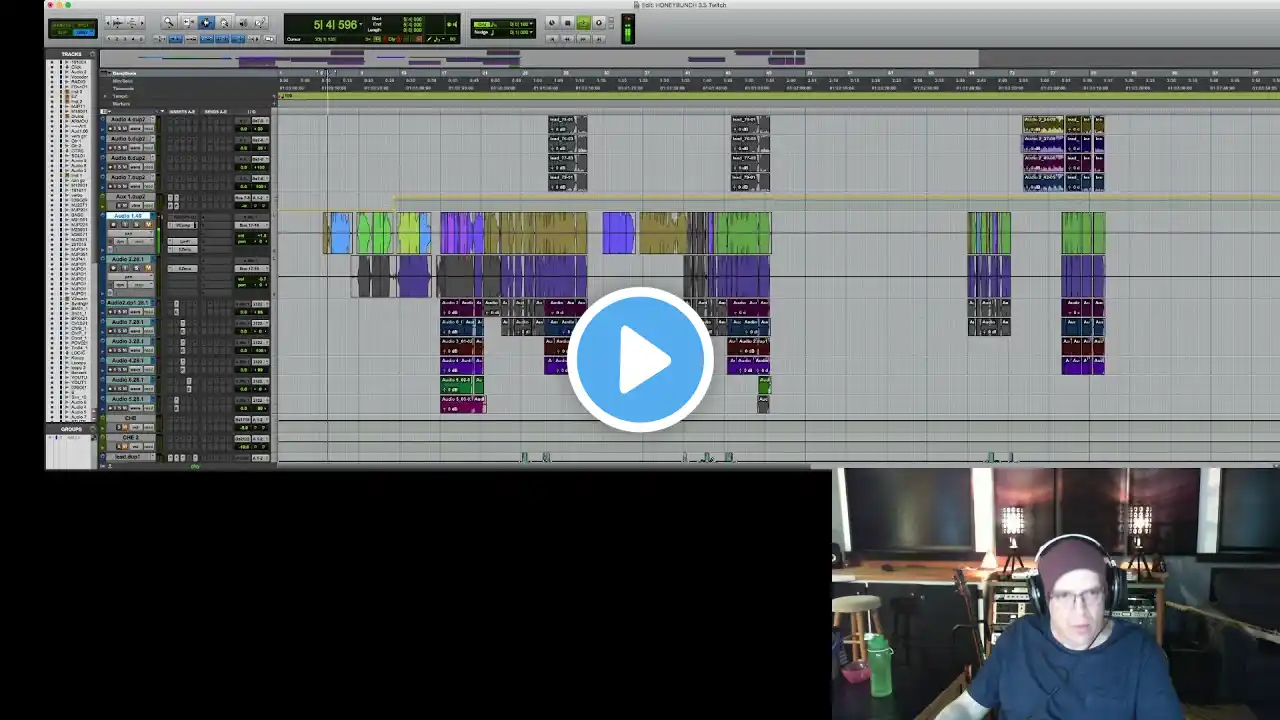
Task: Open read automation mode on Audio 1.48
Action: pyautogui.click(x=139, y=242)
